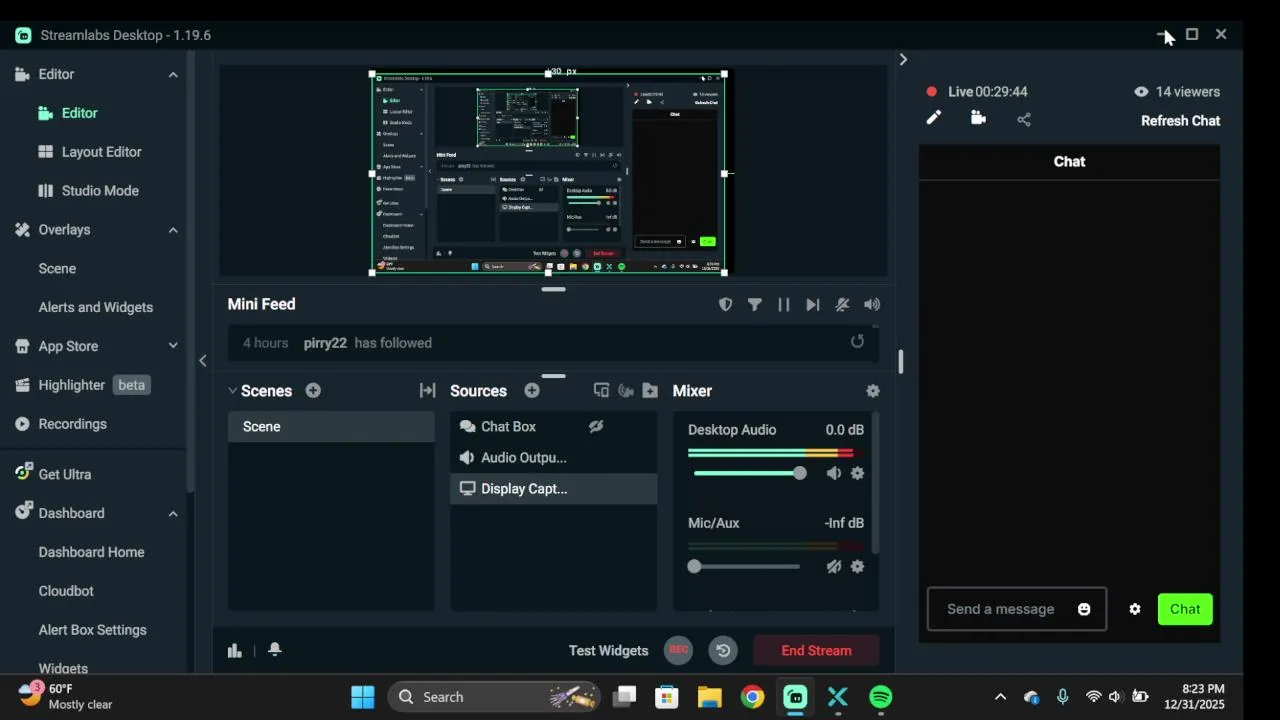Toggle the replay buffer button
Viewport: 1280px width, 720px height.
coord(723,650)
